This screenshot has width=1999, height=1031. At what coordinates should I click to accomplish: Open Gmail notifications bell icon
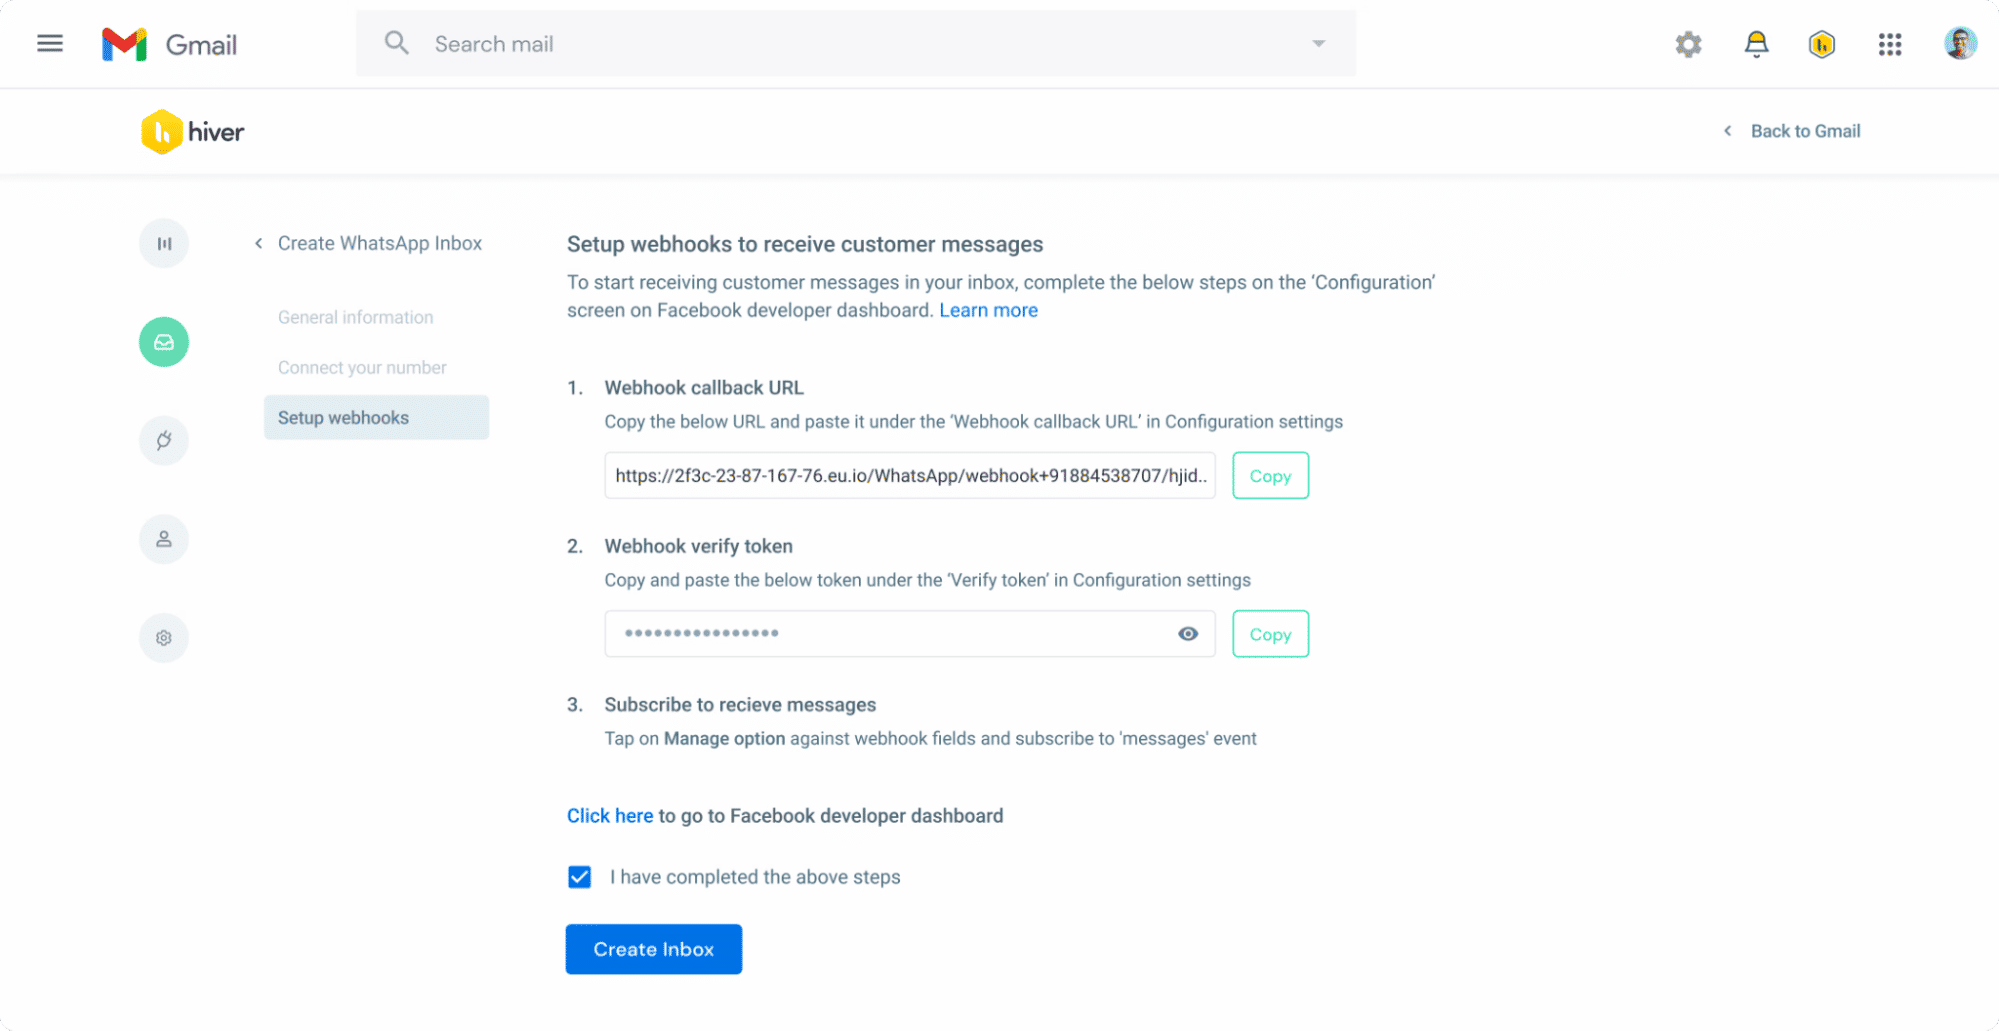tap(1756, 44)
